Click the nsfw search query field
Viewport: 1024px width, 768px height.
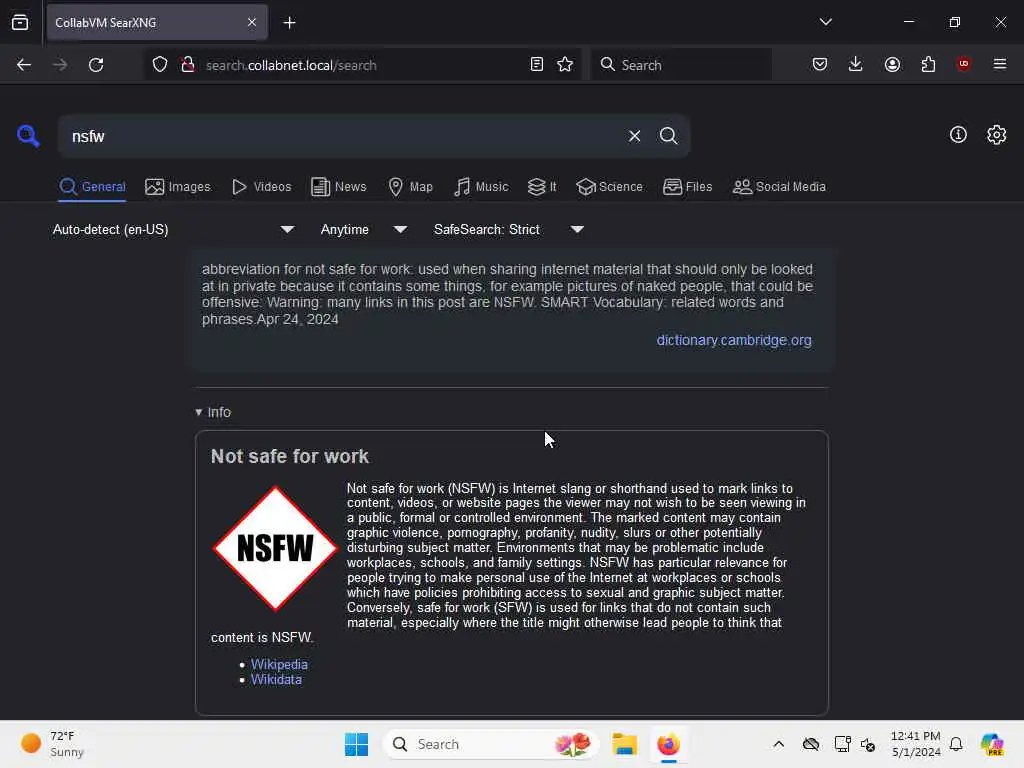(340, 136)
